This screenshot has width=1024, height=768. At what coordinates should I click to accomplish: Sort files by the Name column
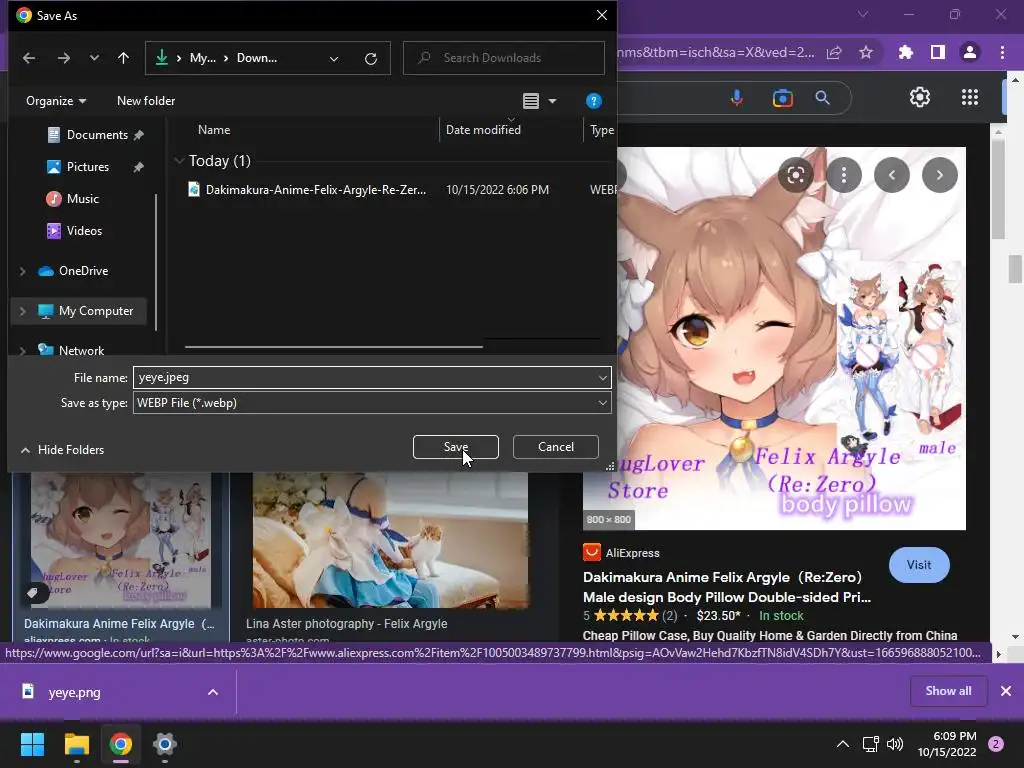click(x=214, y=130)
